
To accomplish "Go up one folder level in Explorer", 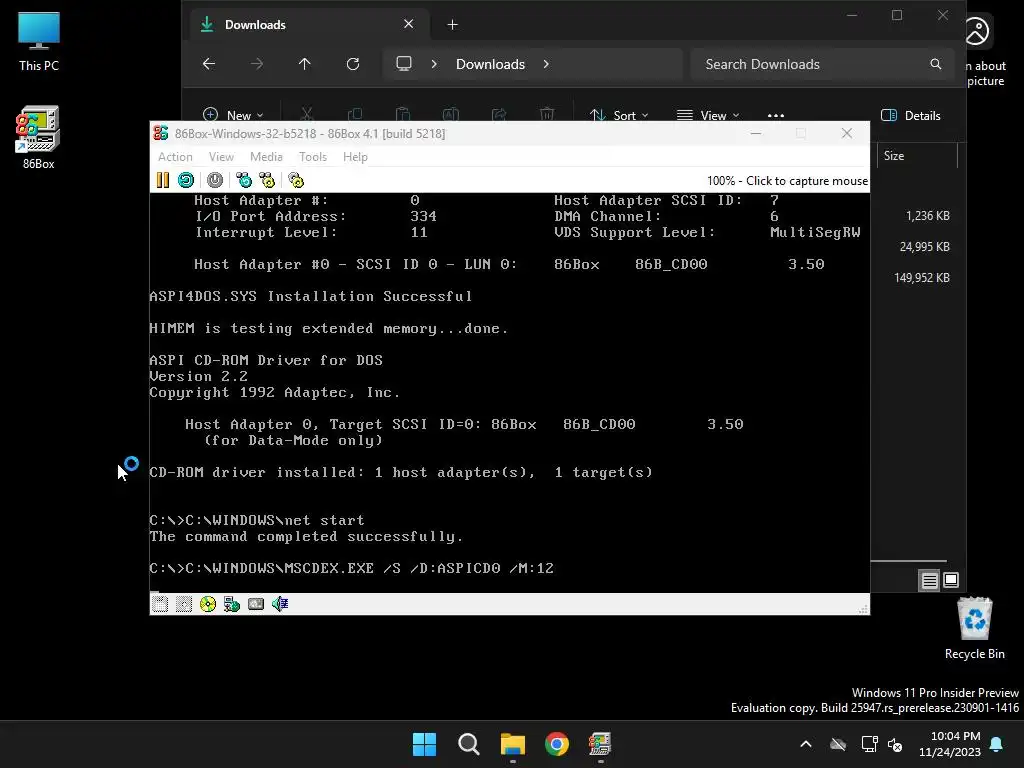I will tap(304, 64).
